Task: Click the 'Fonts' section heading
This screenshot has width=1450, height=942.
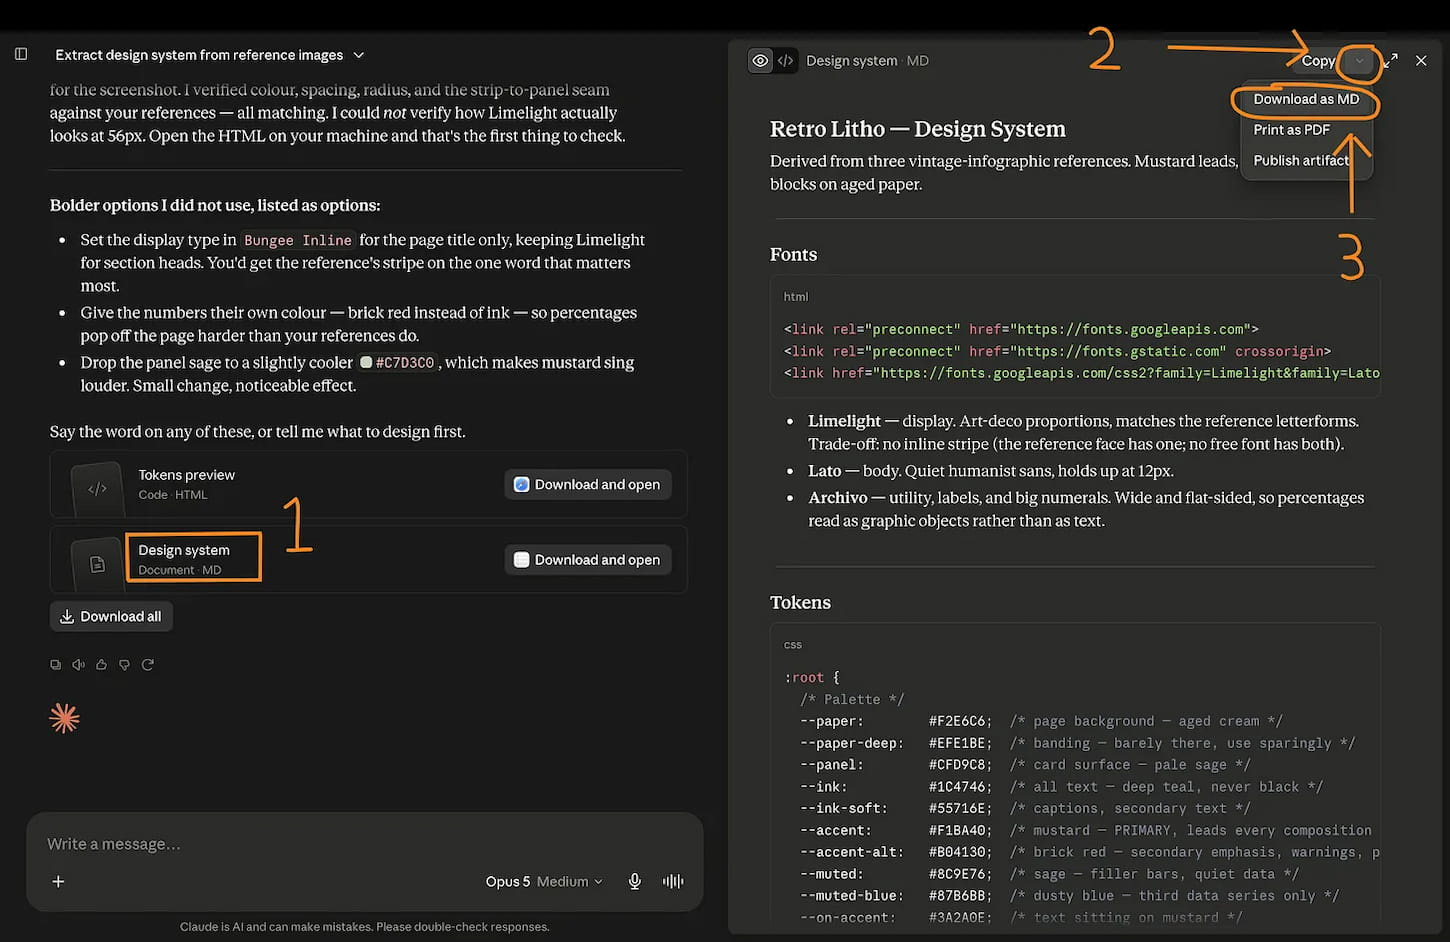Action: click(794, 254)
